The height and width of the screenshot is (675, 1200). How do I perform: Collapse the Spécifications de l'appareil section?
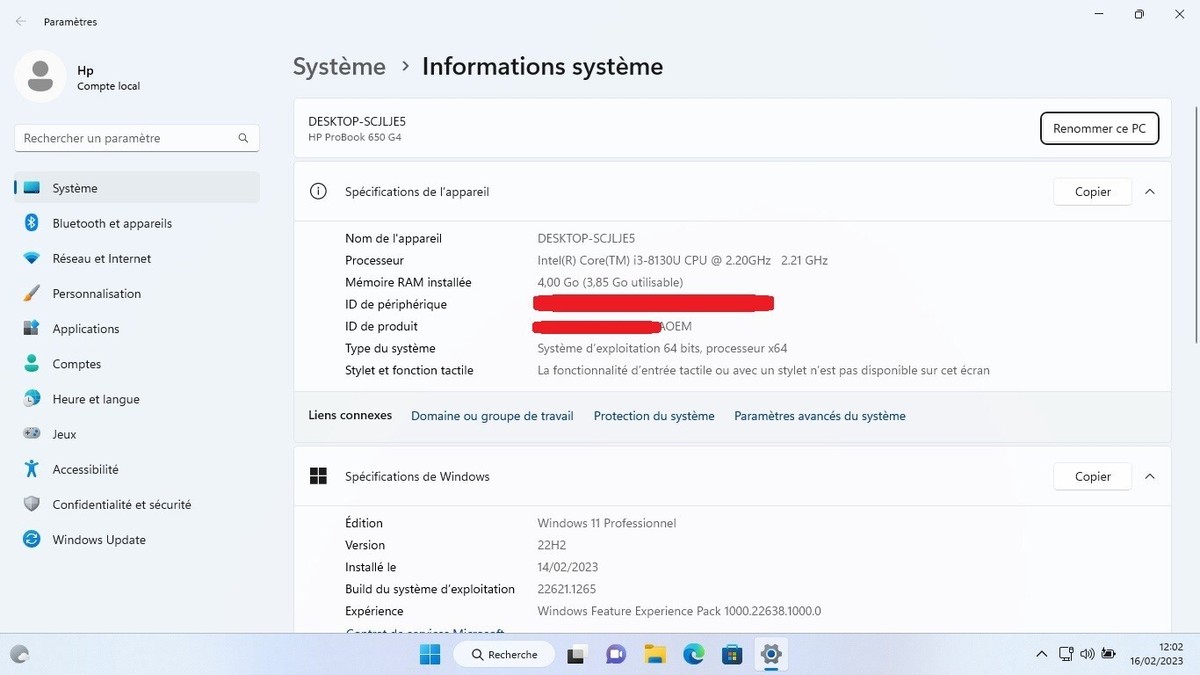tap(1150, 191)
